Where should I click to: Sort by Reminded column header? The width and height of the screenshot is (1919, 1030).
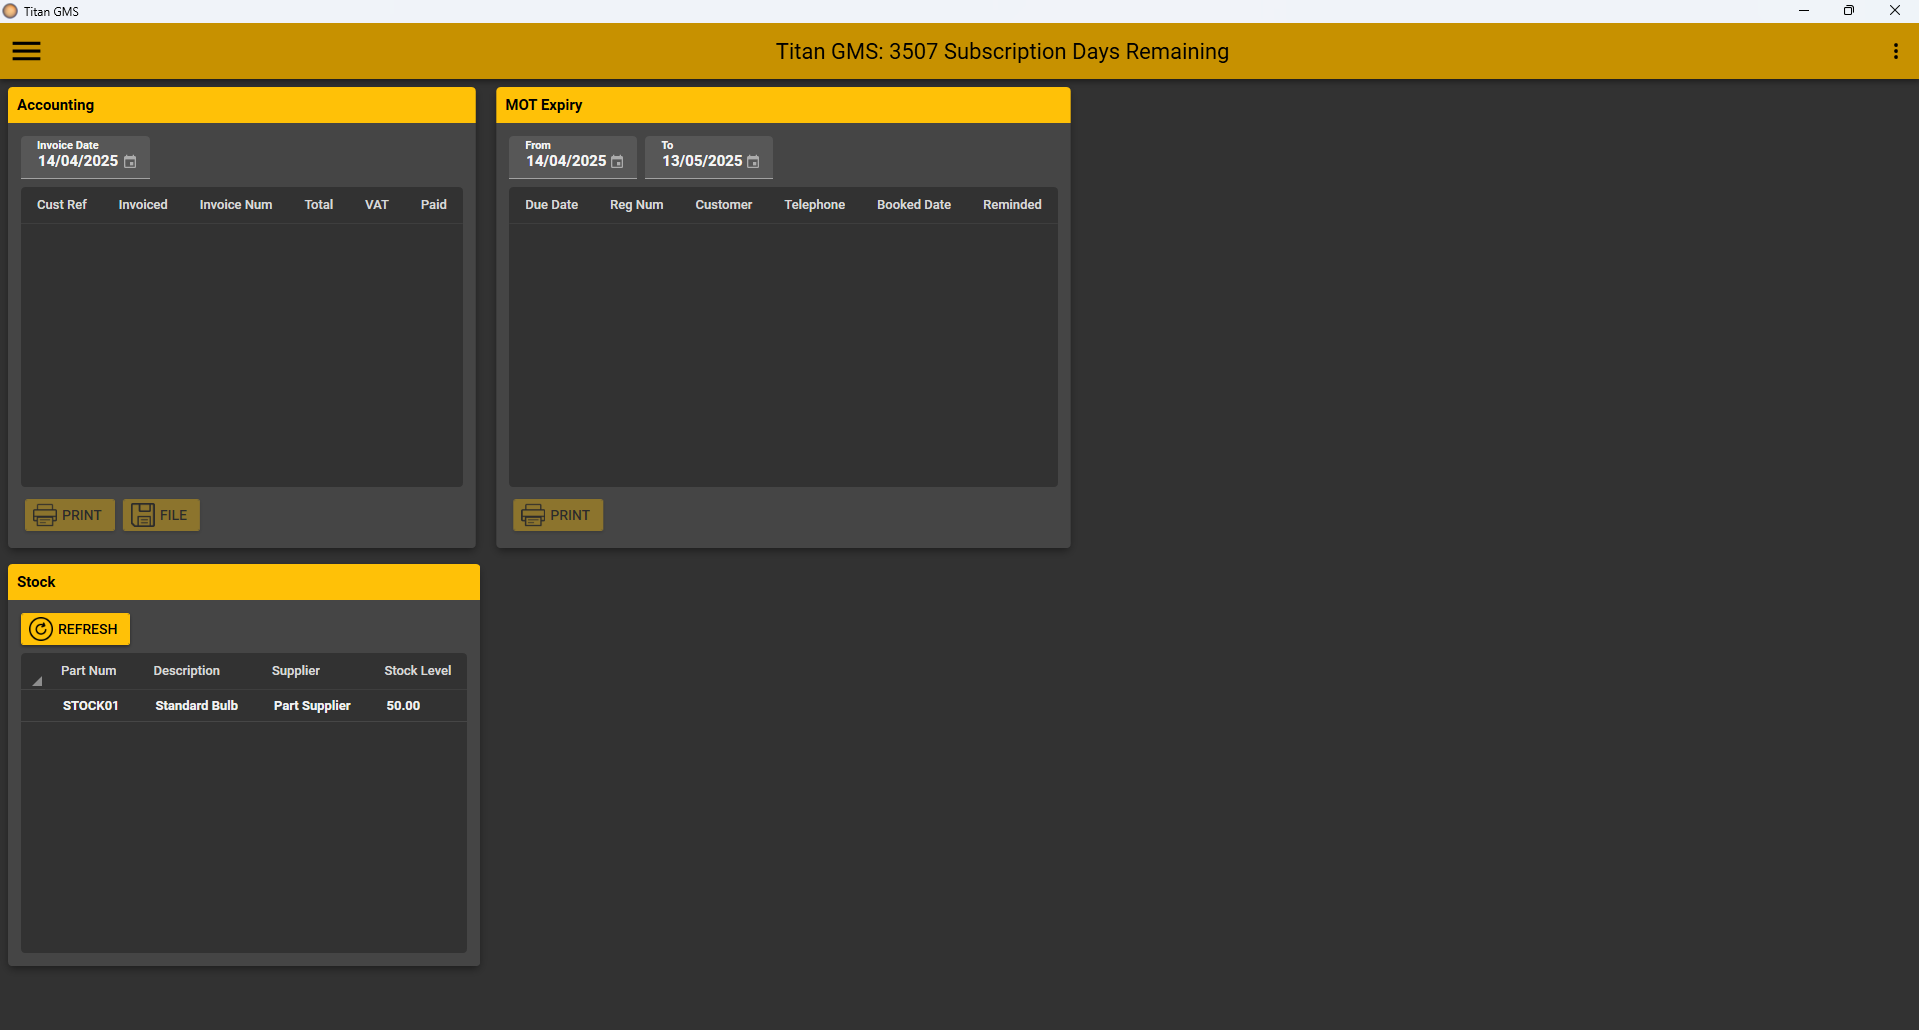(1012, 205)
